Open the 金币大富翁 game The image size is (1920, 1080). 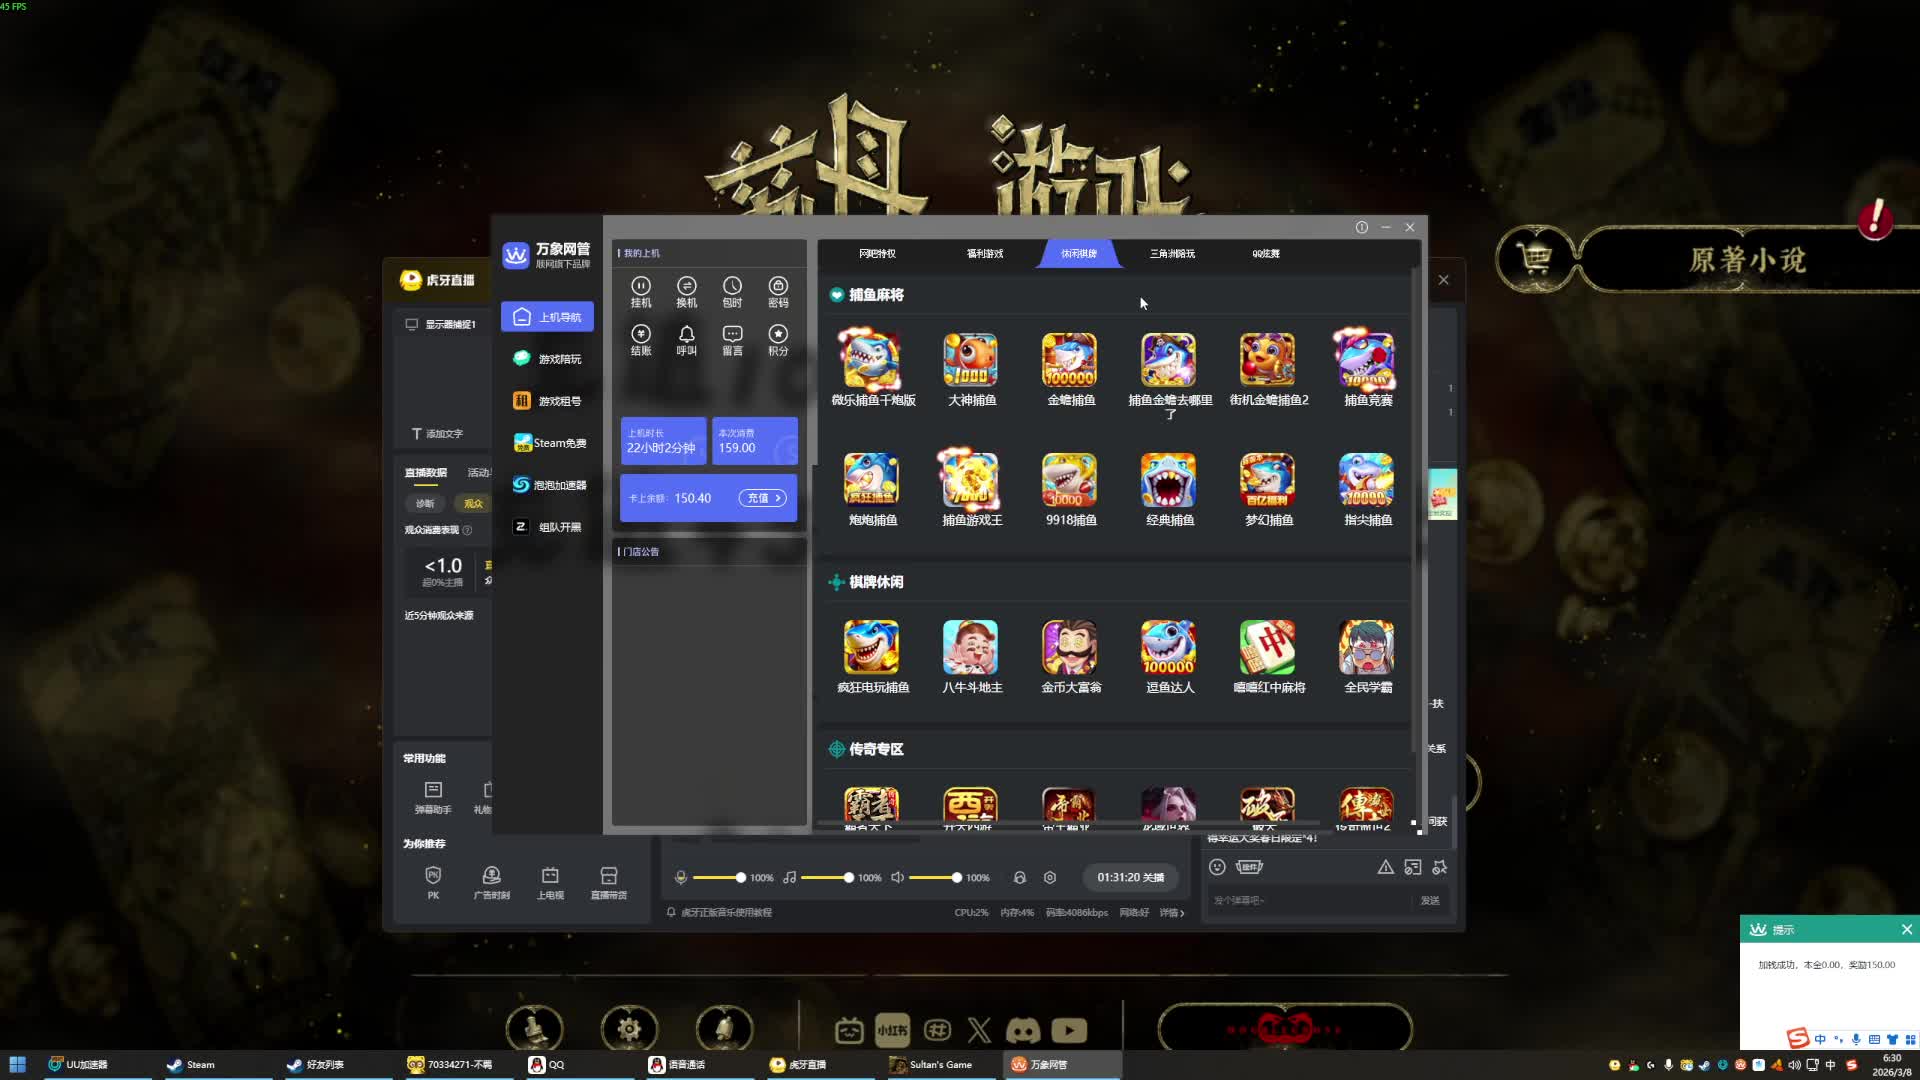1069,648
